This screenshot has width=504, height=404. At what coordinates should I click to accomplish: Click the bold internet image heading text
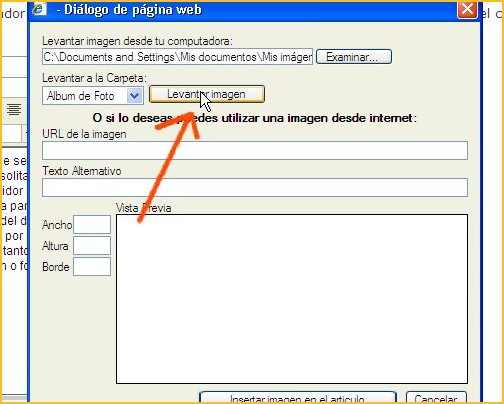(x=255, y=118)
